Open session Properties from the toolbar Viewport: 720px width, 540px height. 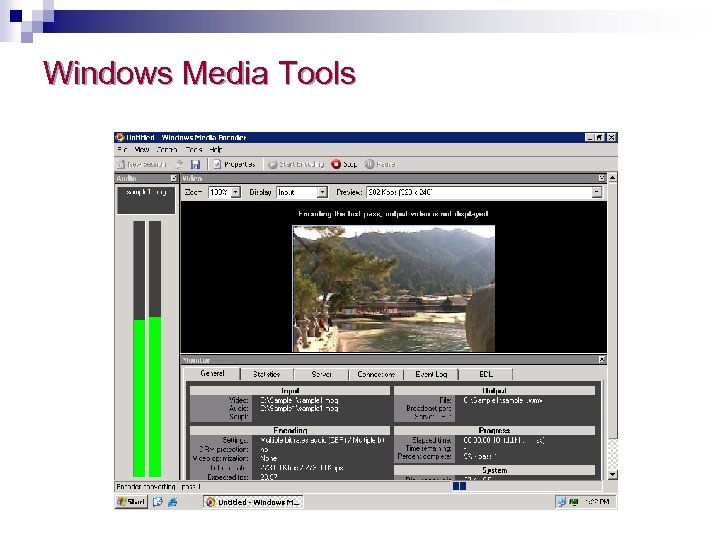coord(234,164)
